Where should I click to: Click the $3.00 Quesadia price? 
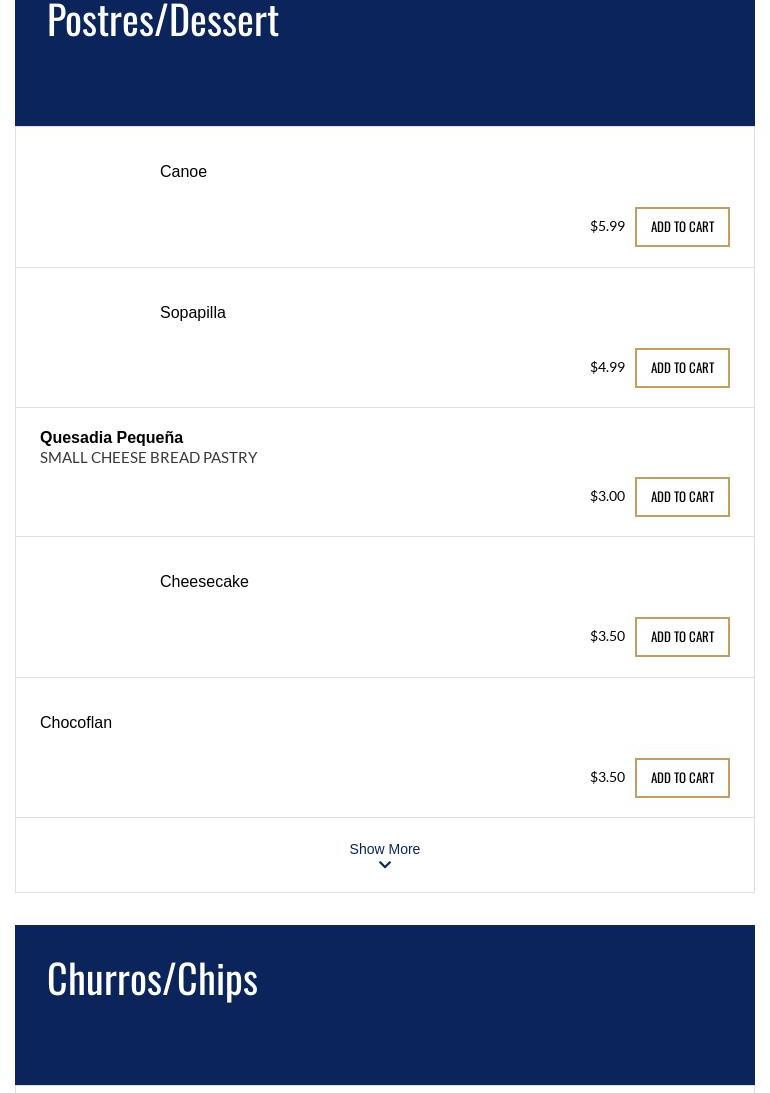tap(607, 496)
